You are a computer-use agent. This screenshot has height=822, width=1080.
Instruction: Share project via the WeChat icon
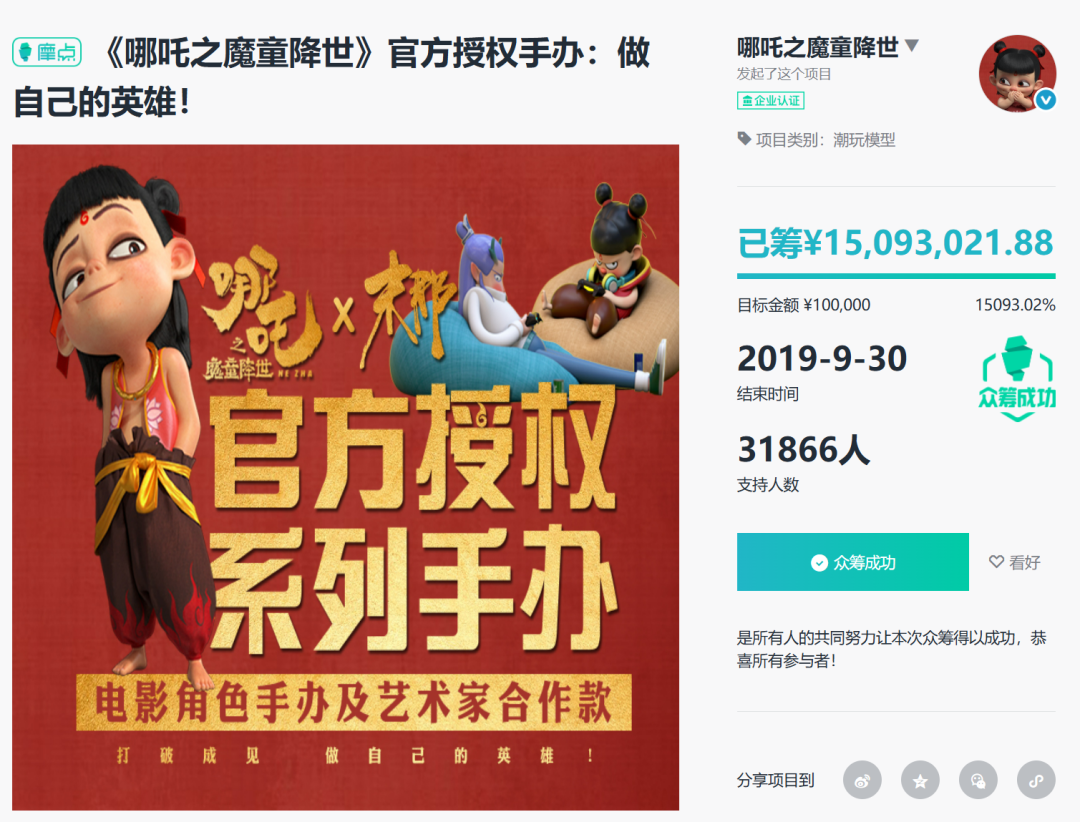[x=978, y=780]
